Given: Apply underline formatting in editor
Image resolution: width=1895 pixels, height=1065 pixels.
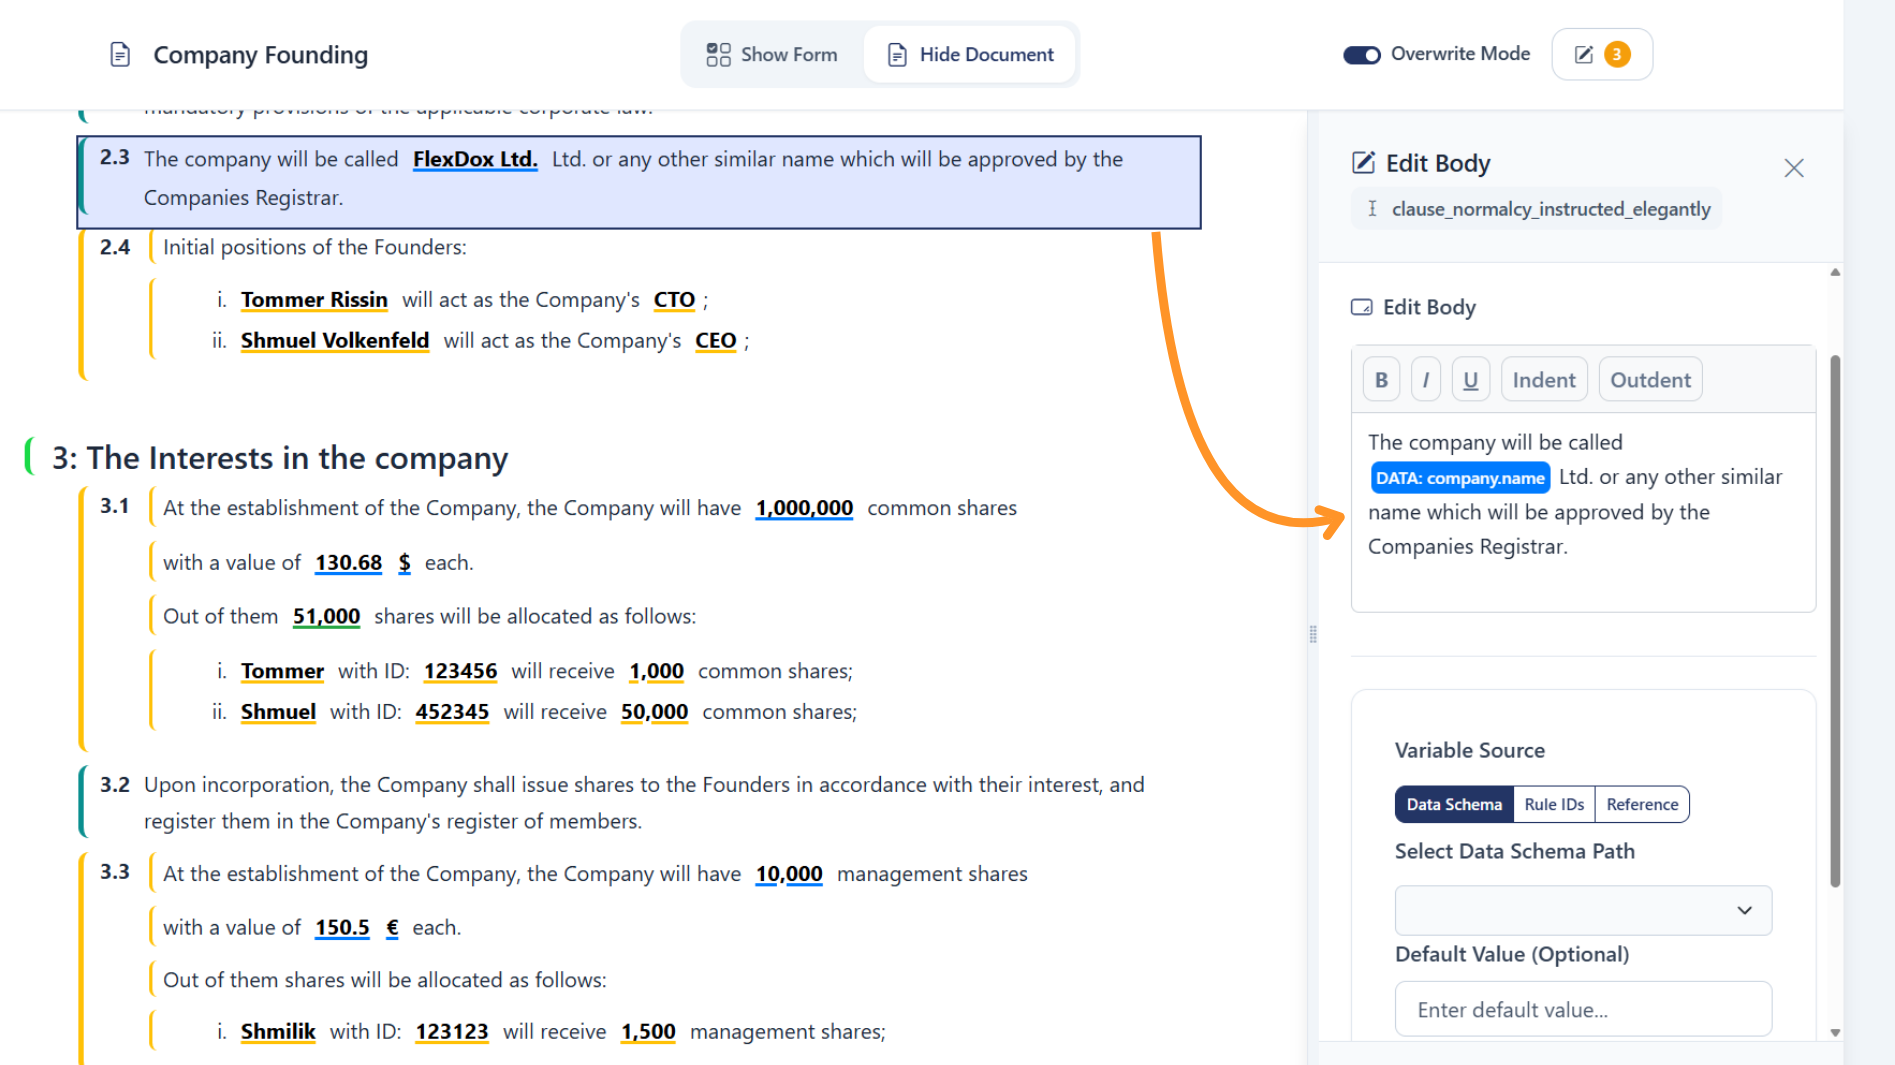Looking at the screenshot, I should 1470,380.
